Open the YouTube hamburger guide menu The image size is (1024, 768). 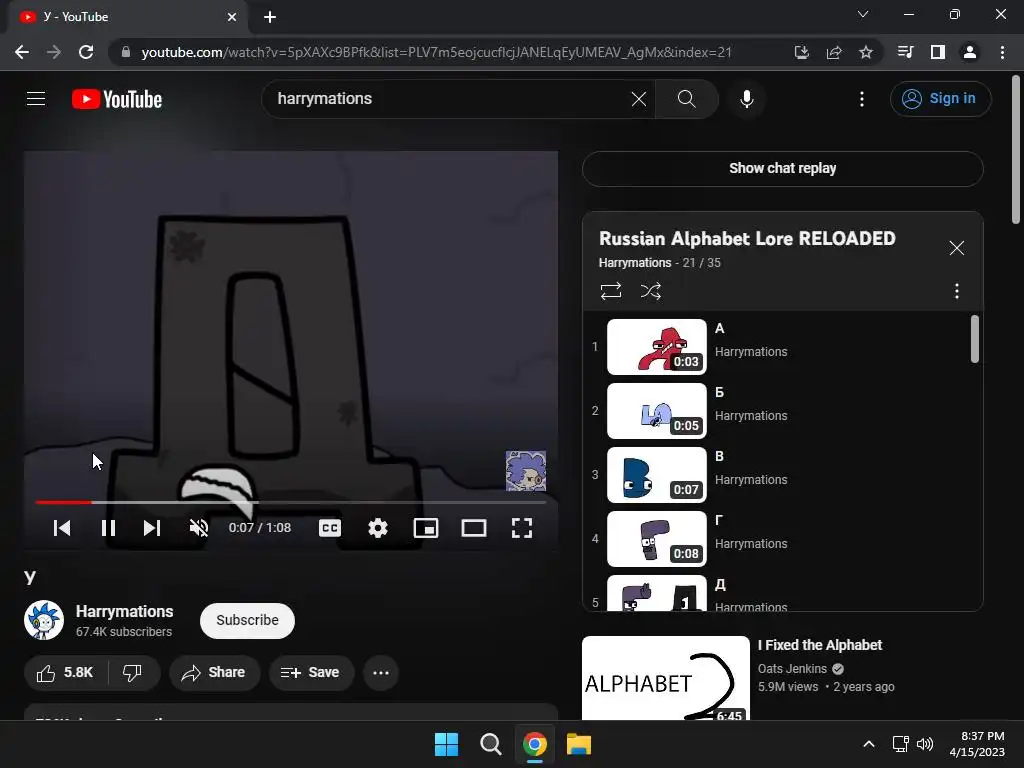click(36, 99)
